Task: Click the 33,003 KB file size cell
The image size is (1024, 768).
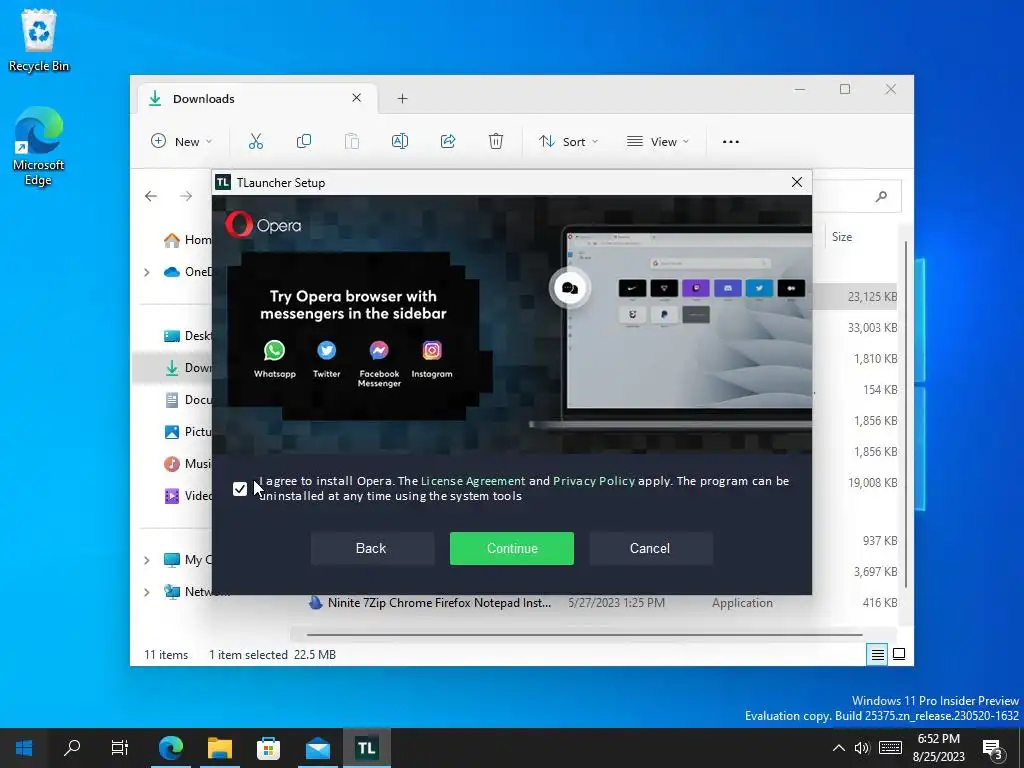Action: [872, 327]
